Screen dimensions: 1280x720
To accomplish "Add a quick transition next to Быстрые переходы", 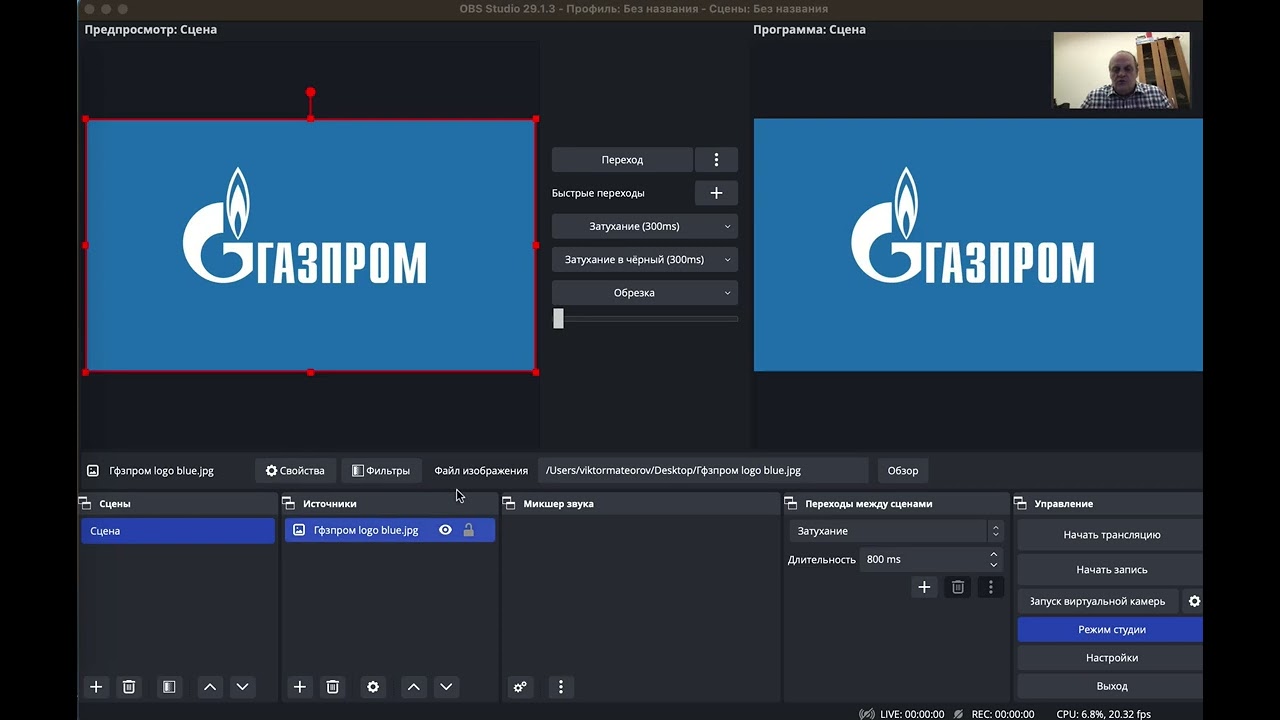I will (716, 193).
